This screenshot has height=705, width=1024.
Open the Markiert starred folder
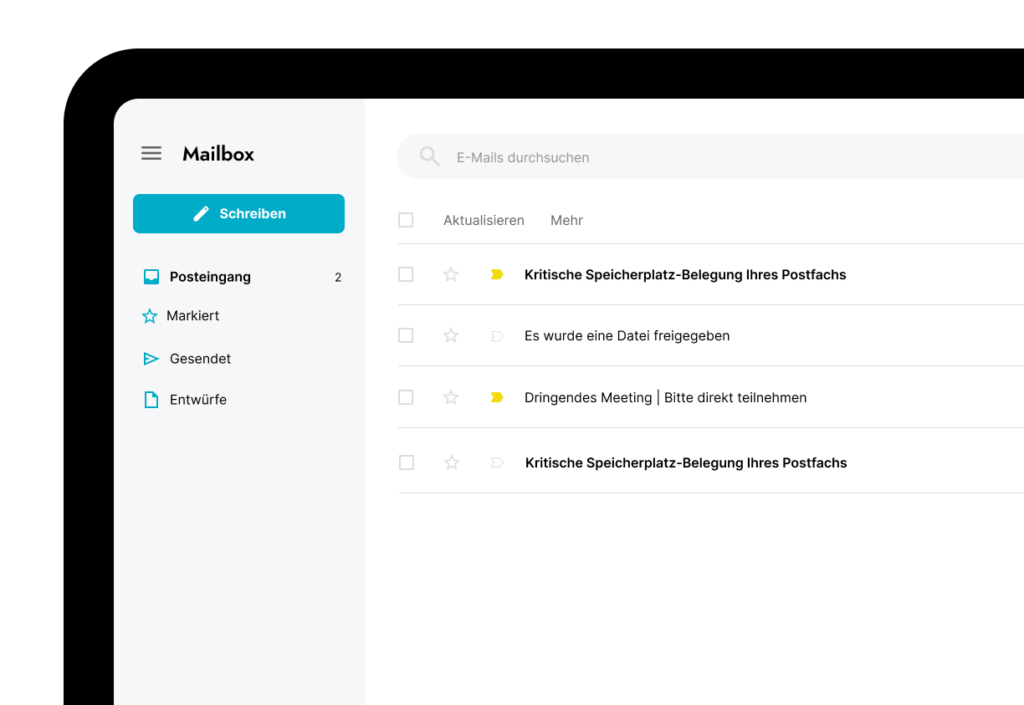193,316
